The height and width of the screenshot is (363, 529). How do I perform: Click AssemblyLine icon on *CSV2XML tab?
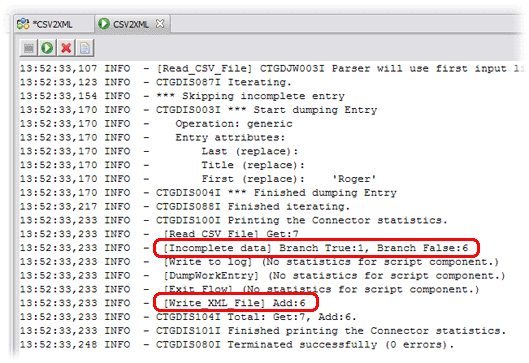click(x=23, y=24)
